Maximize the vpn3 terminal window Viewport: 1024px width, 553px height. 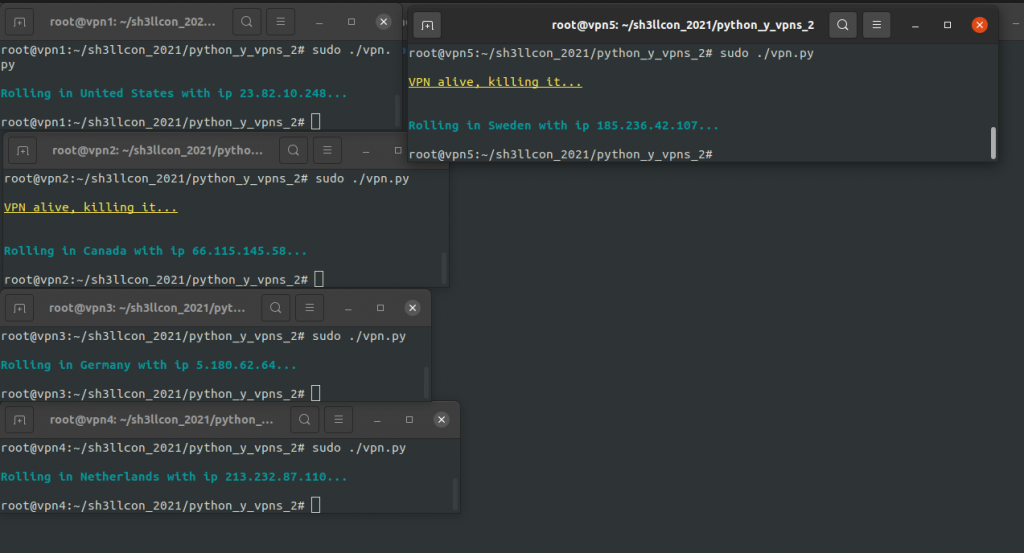(x=380, y=308)
